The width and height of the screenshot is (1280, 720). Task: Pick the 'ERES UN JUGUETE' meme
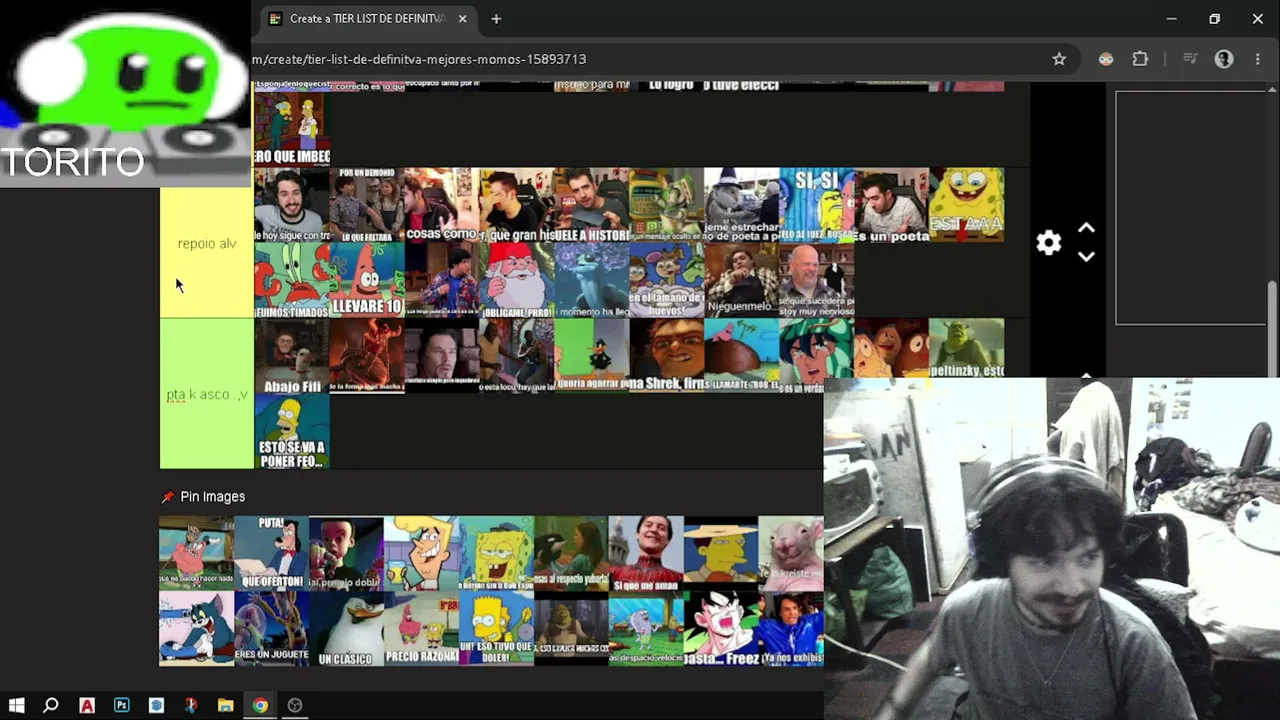(x=272, y=628)
